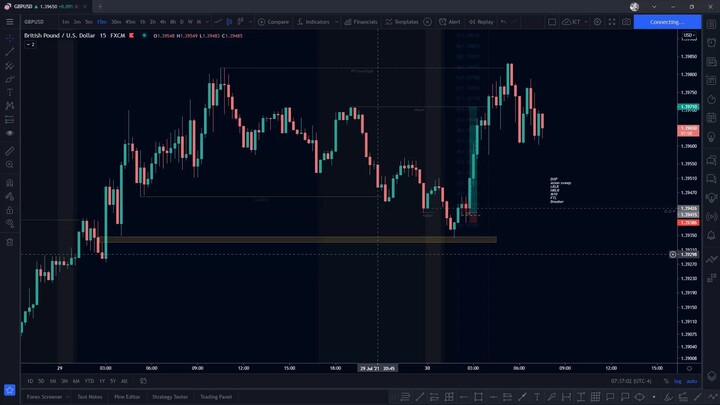This screenshot has height=405, width=720.
Task: Open the Pine Editor tab
Action: point(126,397)
